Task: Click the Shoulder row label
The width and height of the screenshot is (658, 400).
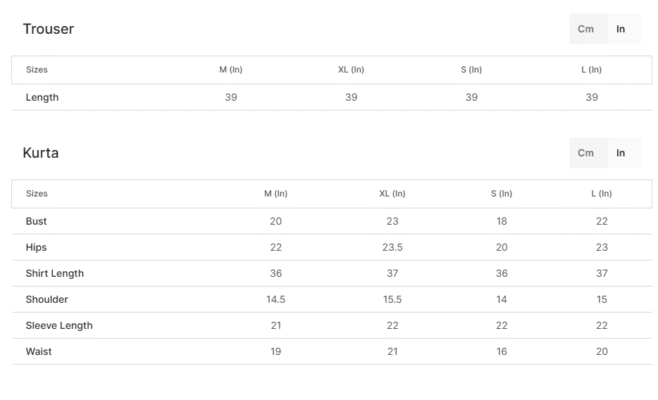Action: pyautogui.click(x=47, y=299)
